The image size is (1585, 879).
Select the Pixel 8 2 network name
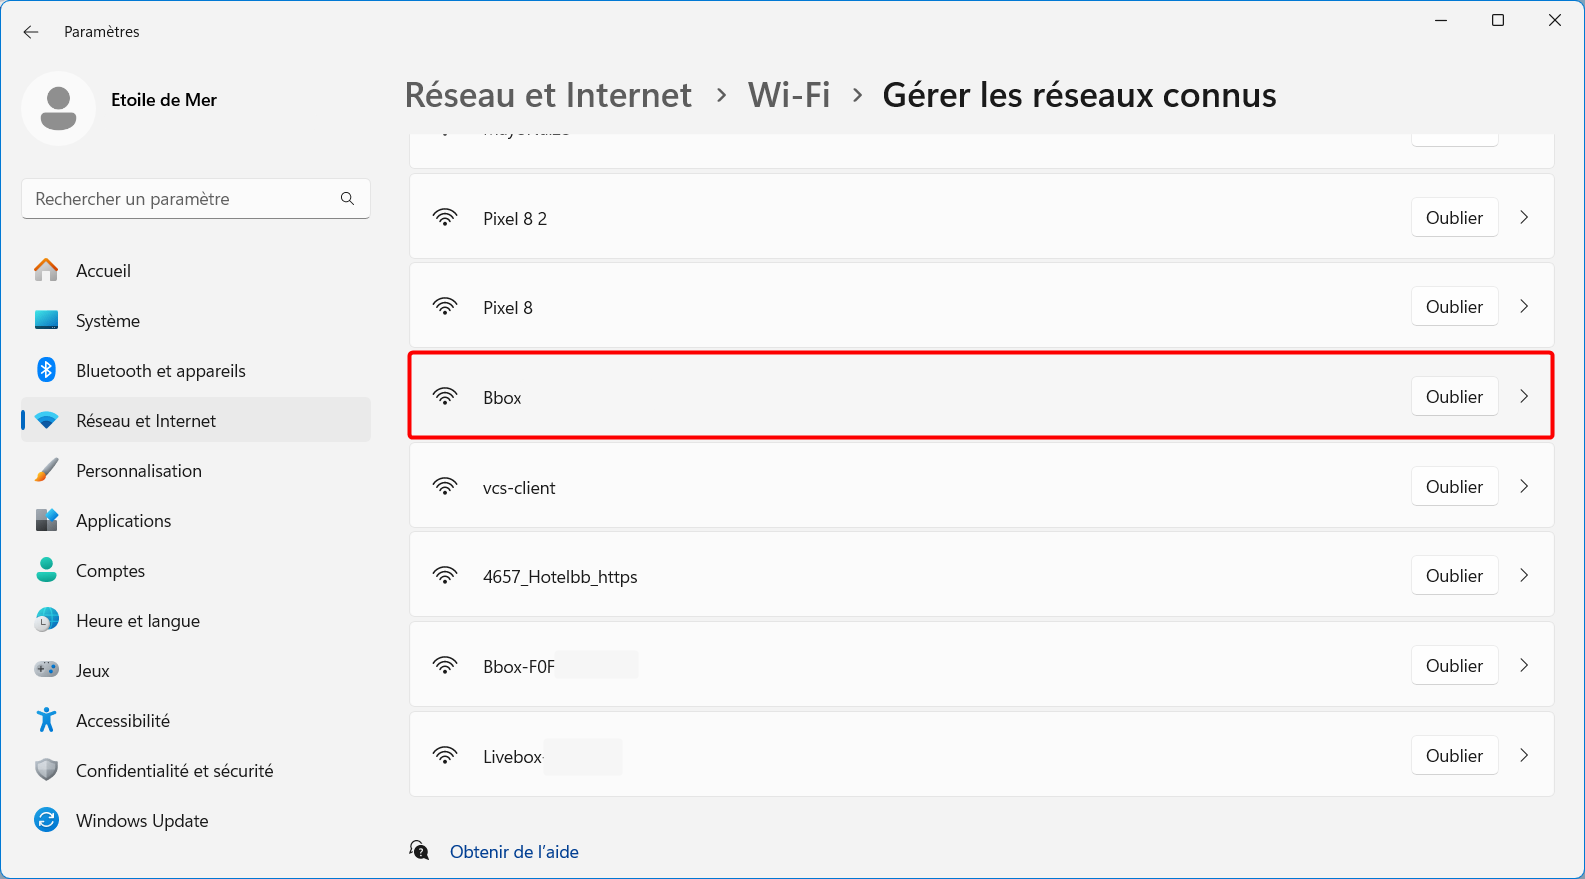pyautogui.click(x=515, y=219)
